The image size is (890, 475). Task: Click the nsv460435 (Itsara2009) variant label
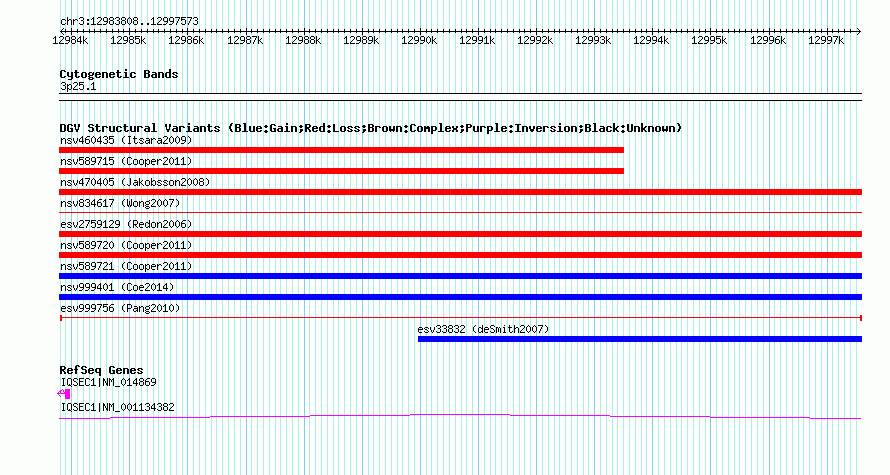pos(126,140)
